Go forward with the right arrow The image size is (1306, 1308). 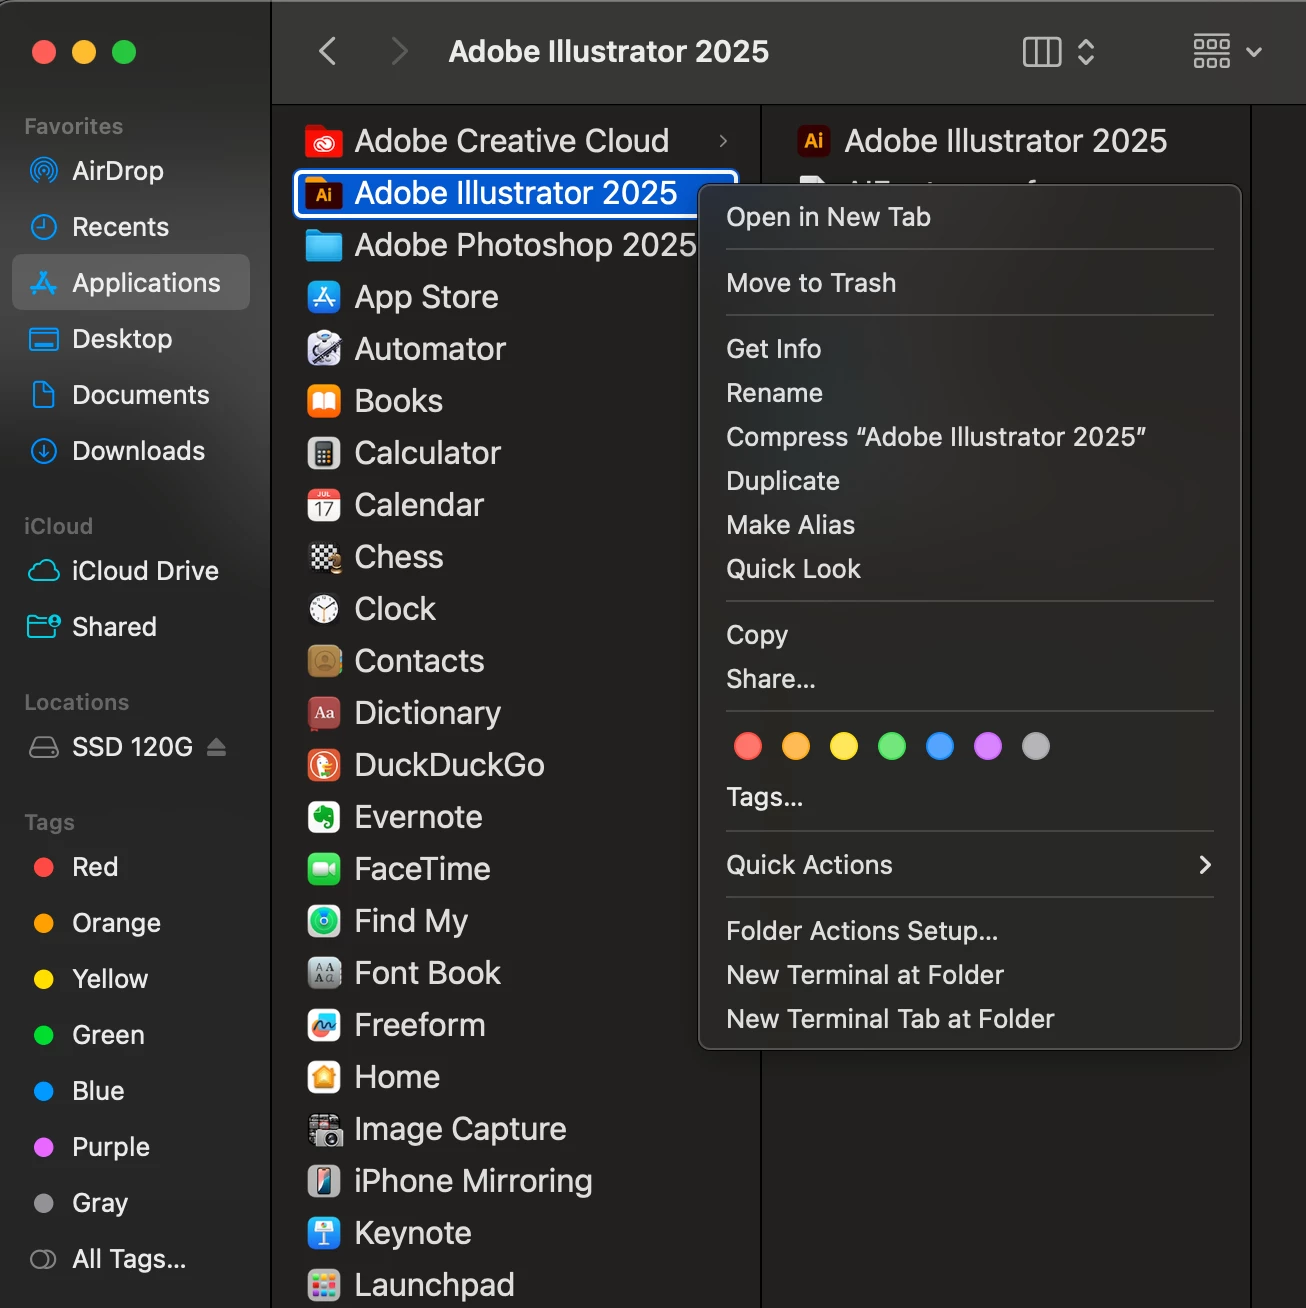[399, 51]
